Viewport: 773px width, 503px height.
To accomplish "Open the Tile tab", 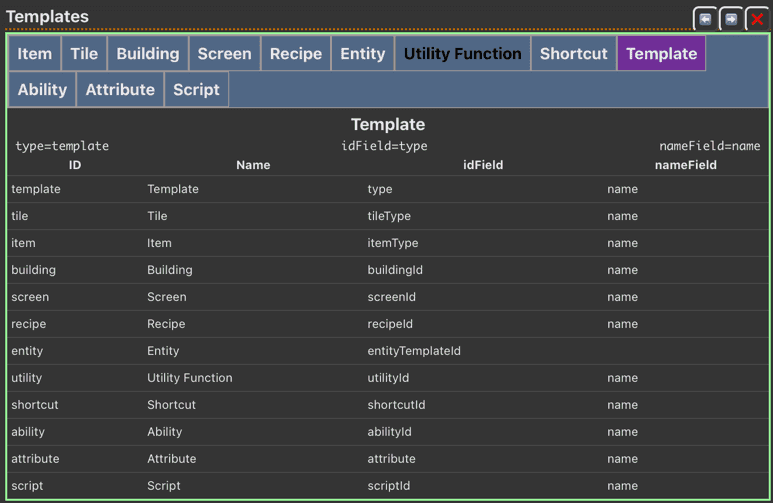I will click(84, 54).
